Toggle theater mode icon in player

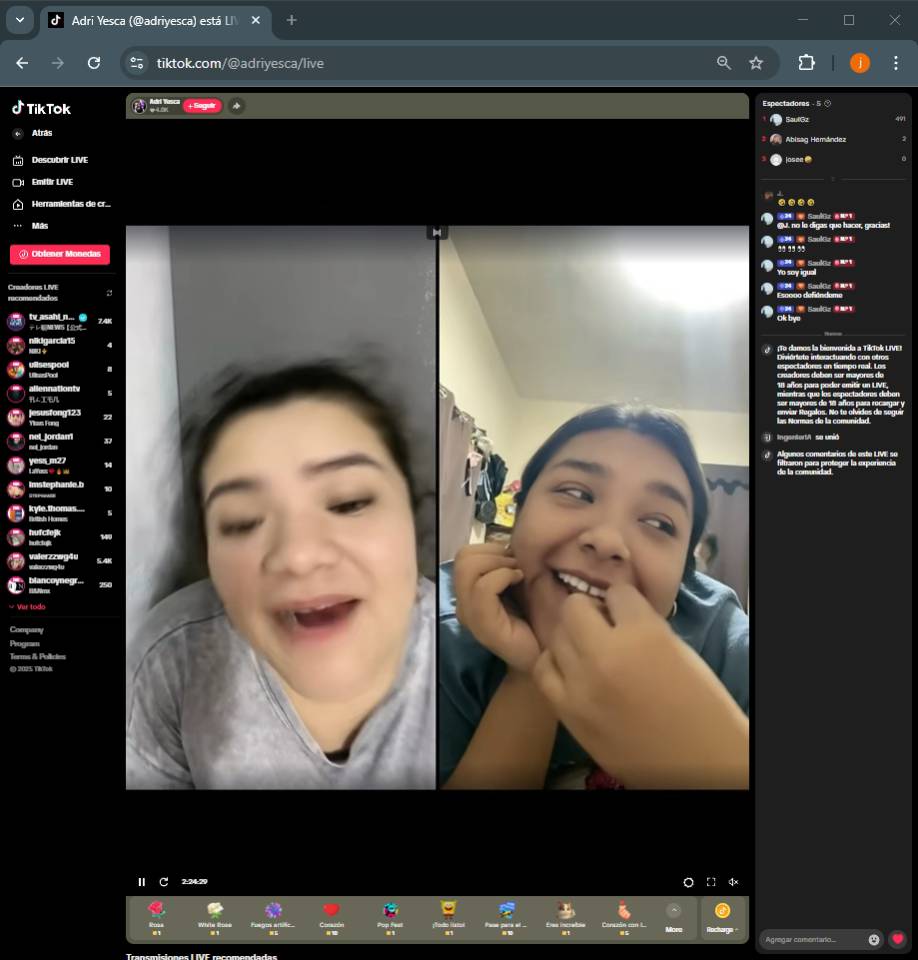point(688,882)
